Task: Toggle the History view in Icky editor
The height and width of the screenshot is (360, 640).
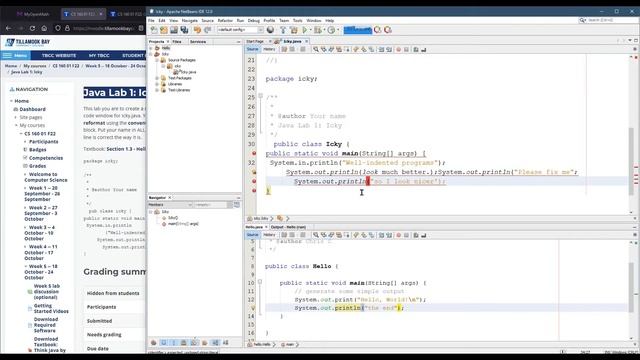Action: coord(269,49)
